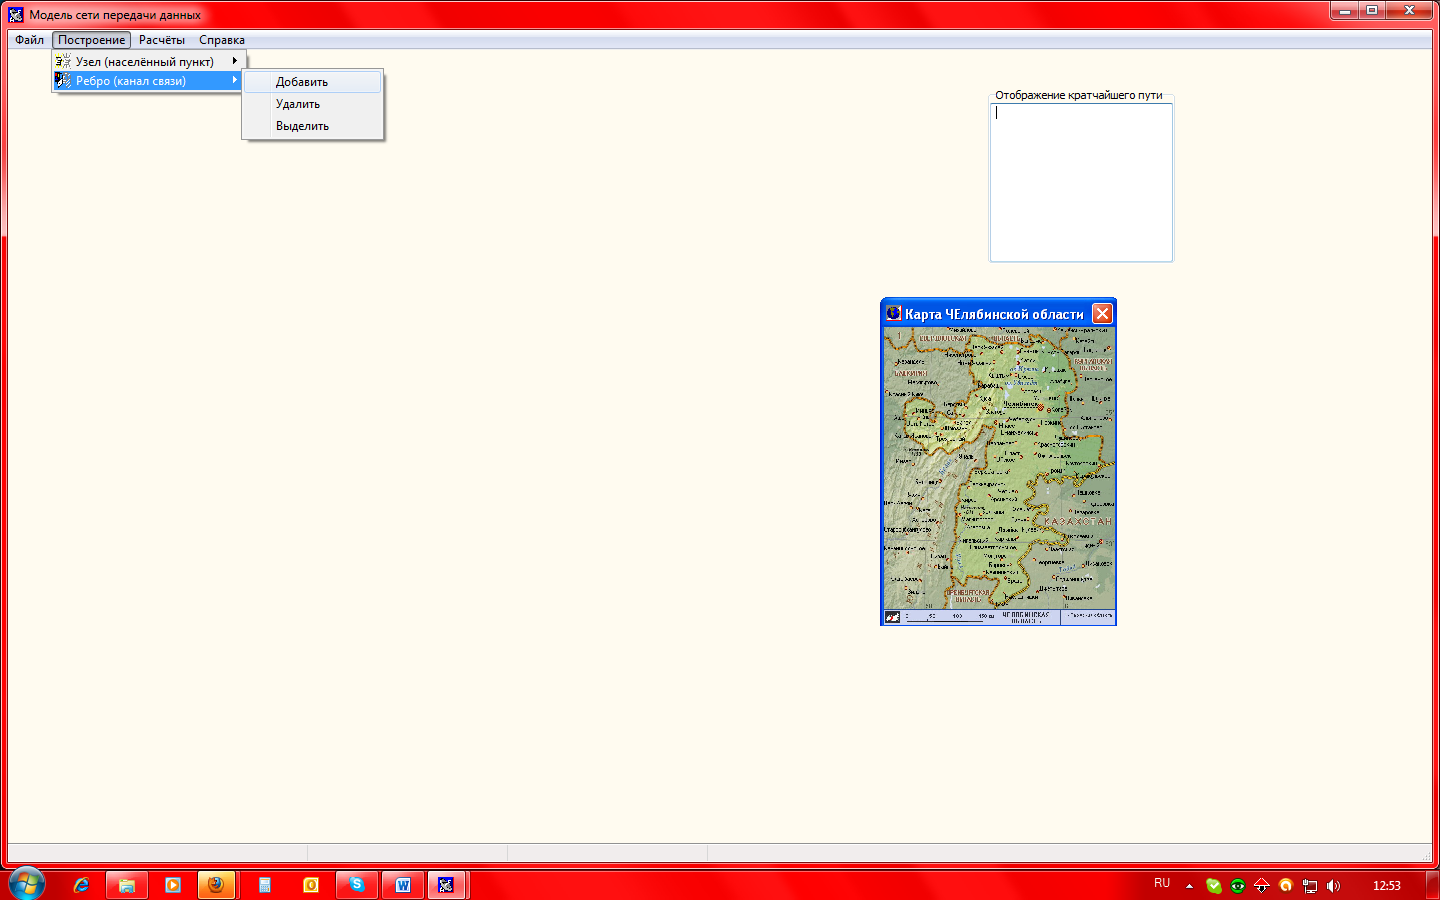The height and width of the screenshot is (900, 1440).
Task: Choose Выделить in the Ребро submenu
Action: coord(313,126)
